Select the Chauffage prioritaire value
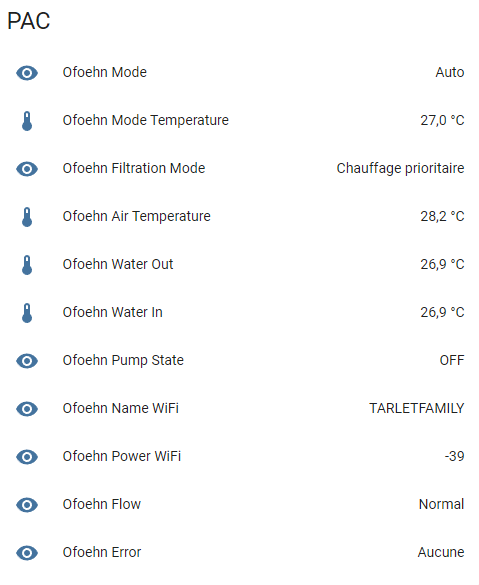 (400, 169)
